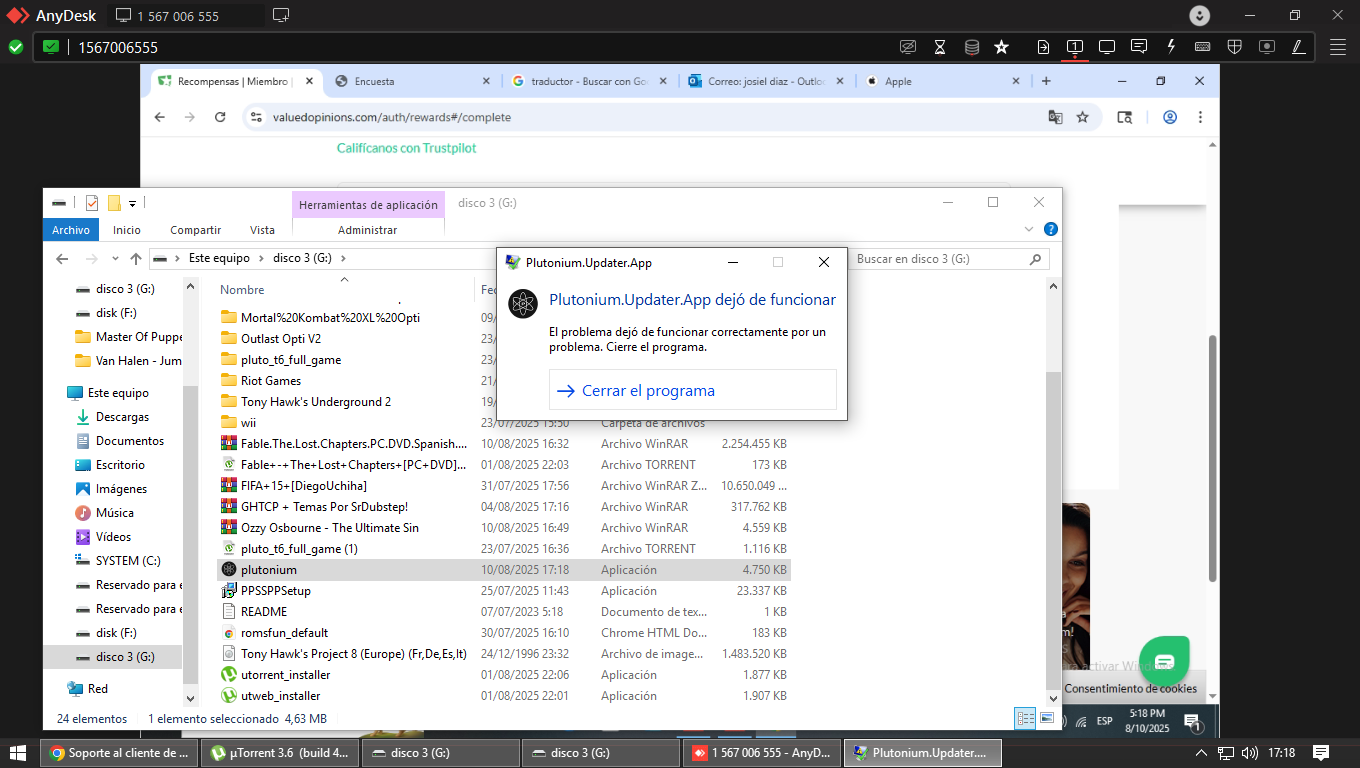1360x768 pixels.
Task: Open AnyDesk hamburger main menu
Action: coord(1338,47)
